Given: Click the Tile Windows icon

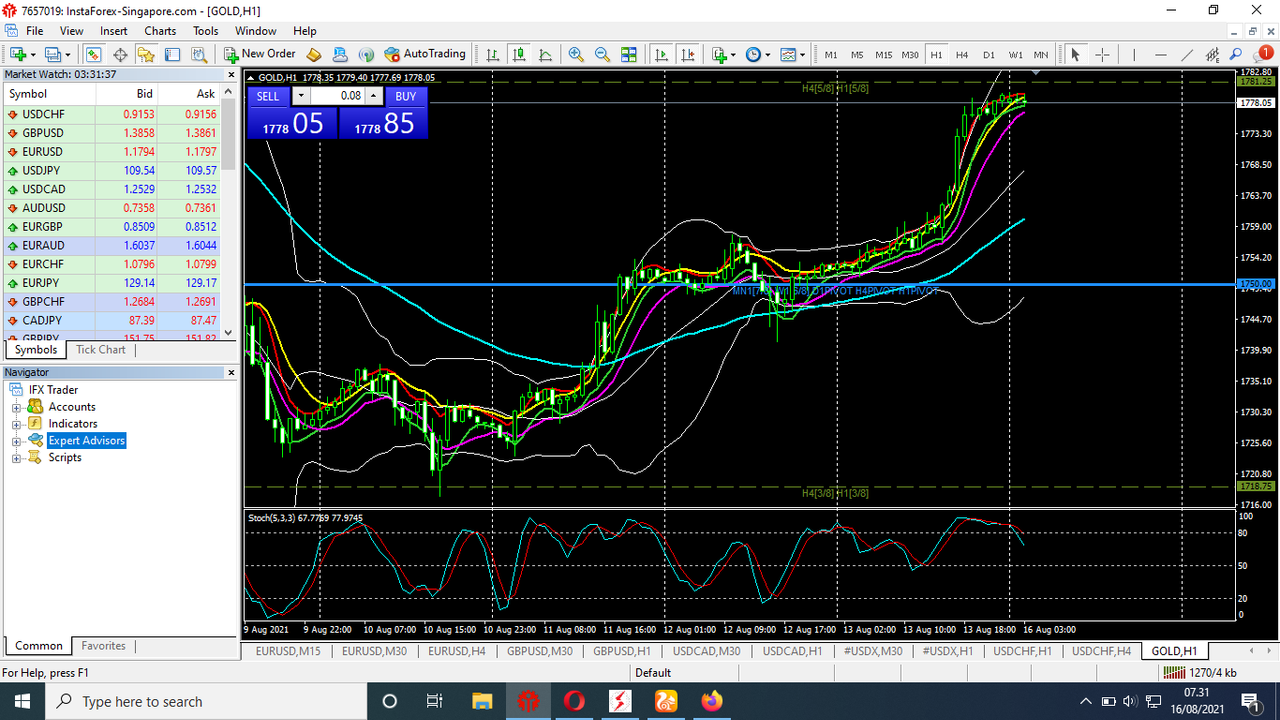Looking at the screenshot, I should click(629, 54).
